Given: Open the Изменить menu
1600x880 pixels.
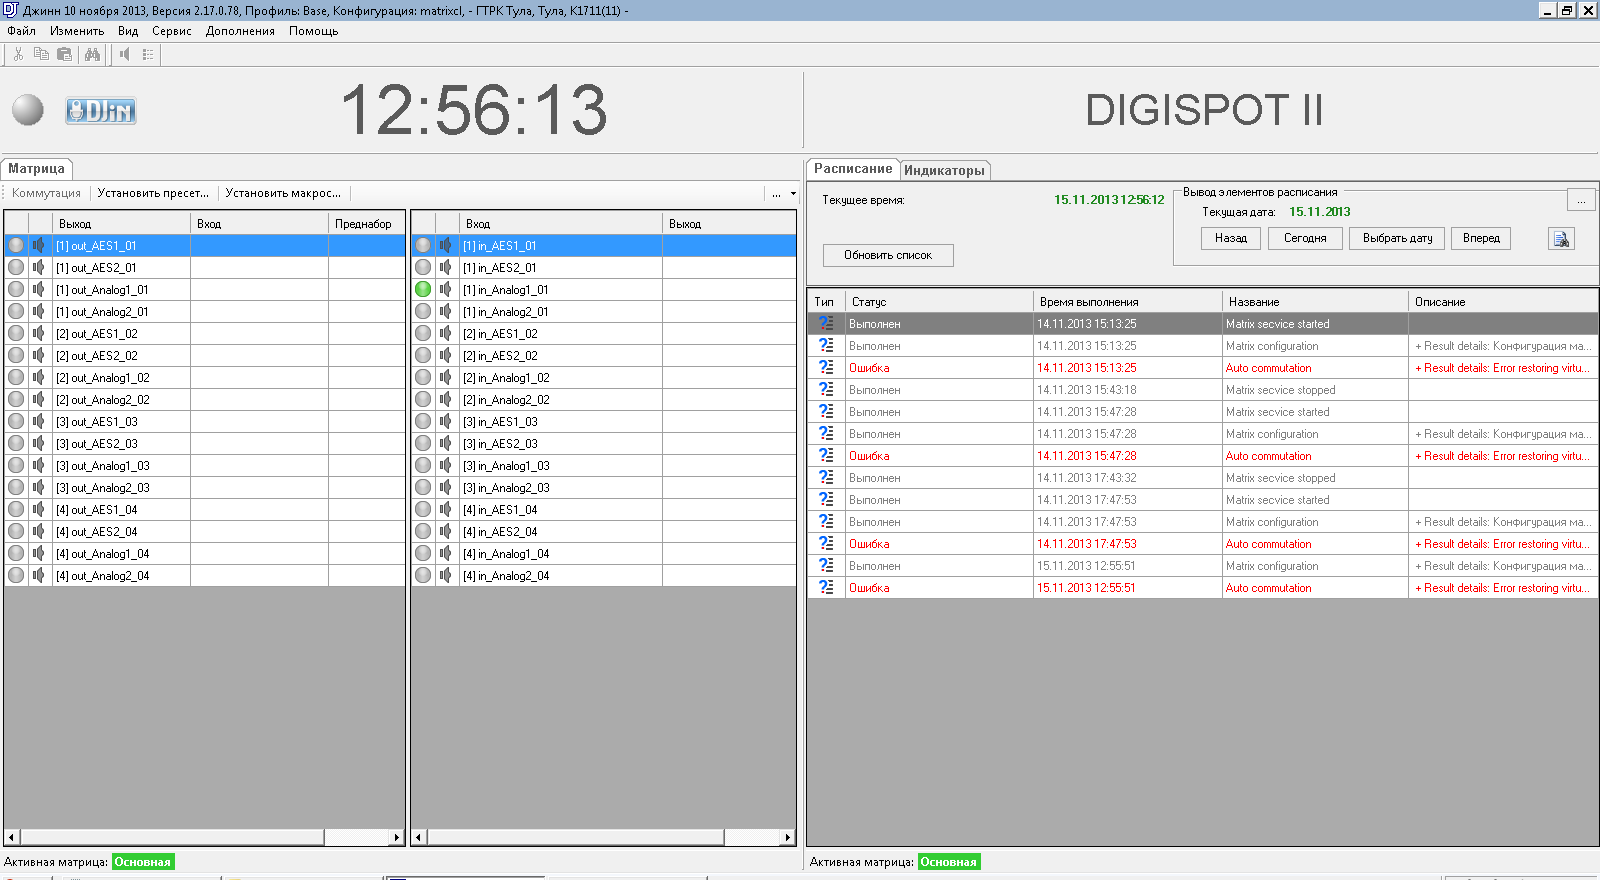Looking at the screenshot, I should point(77,31).
